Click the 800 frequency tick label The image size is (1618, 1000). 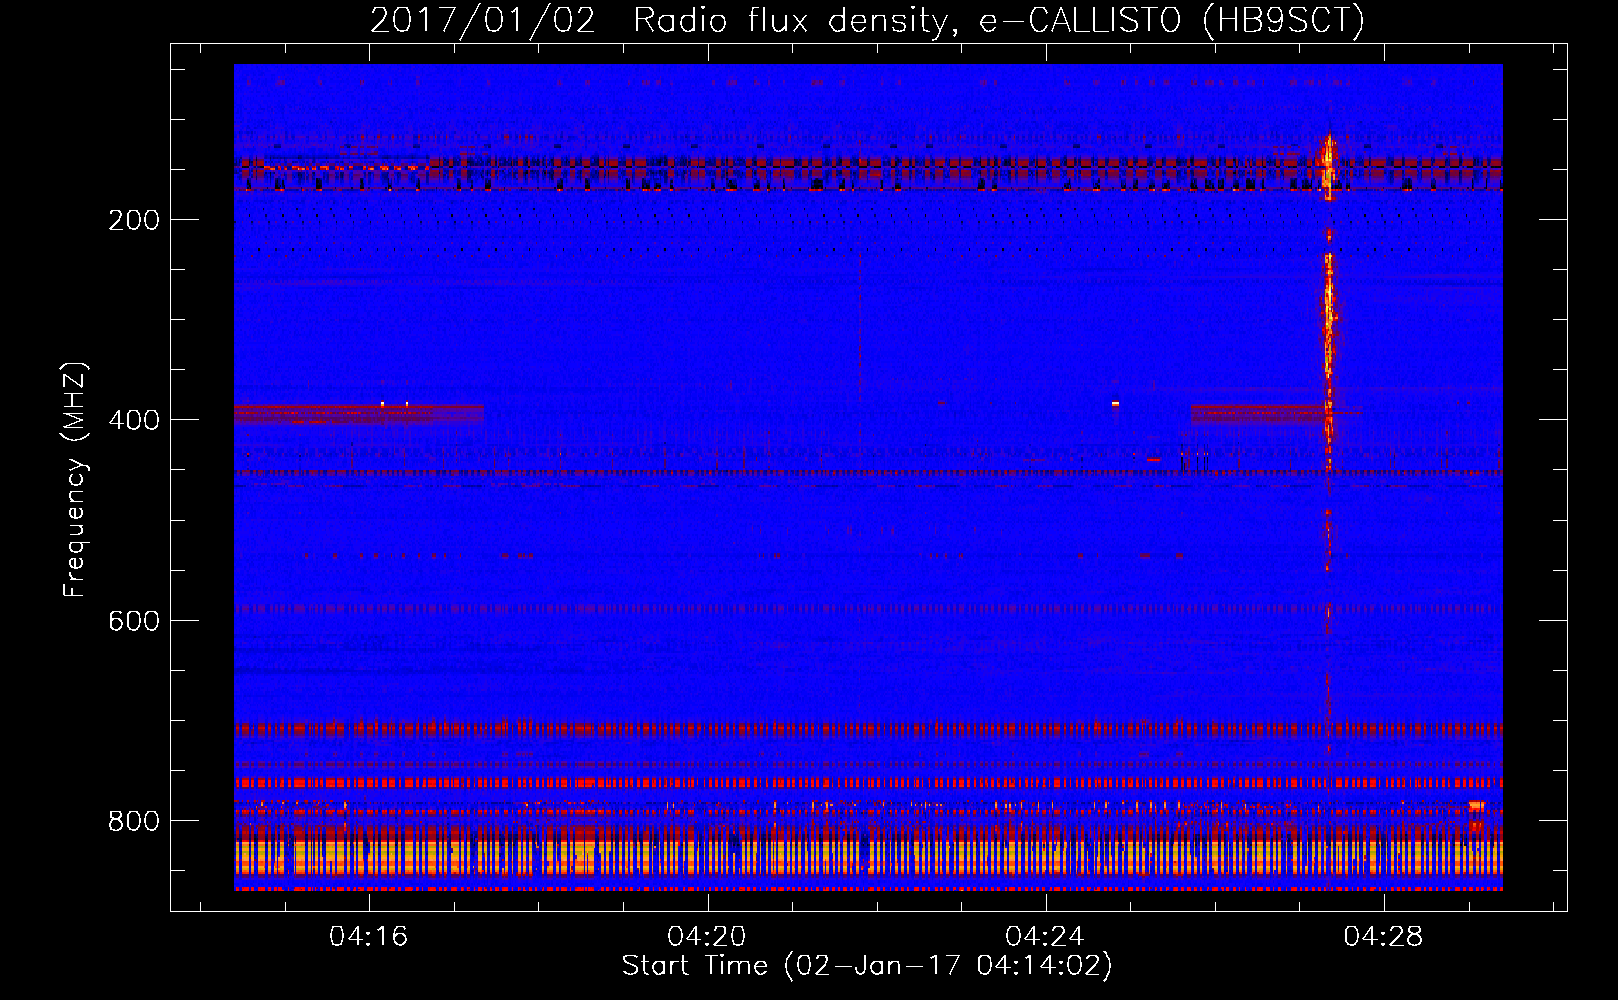coord(134,821)
